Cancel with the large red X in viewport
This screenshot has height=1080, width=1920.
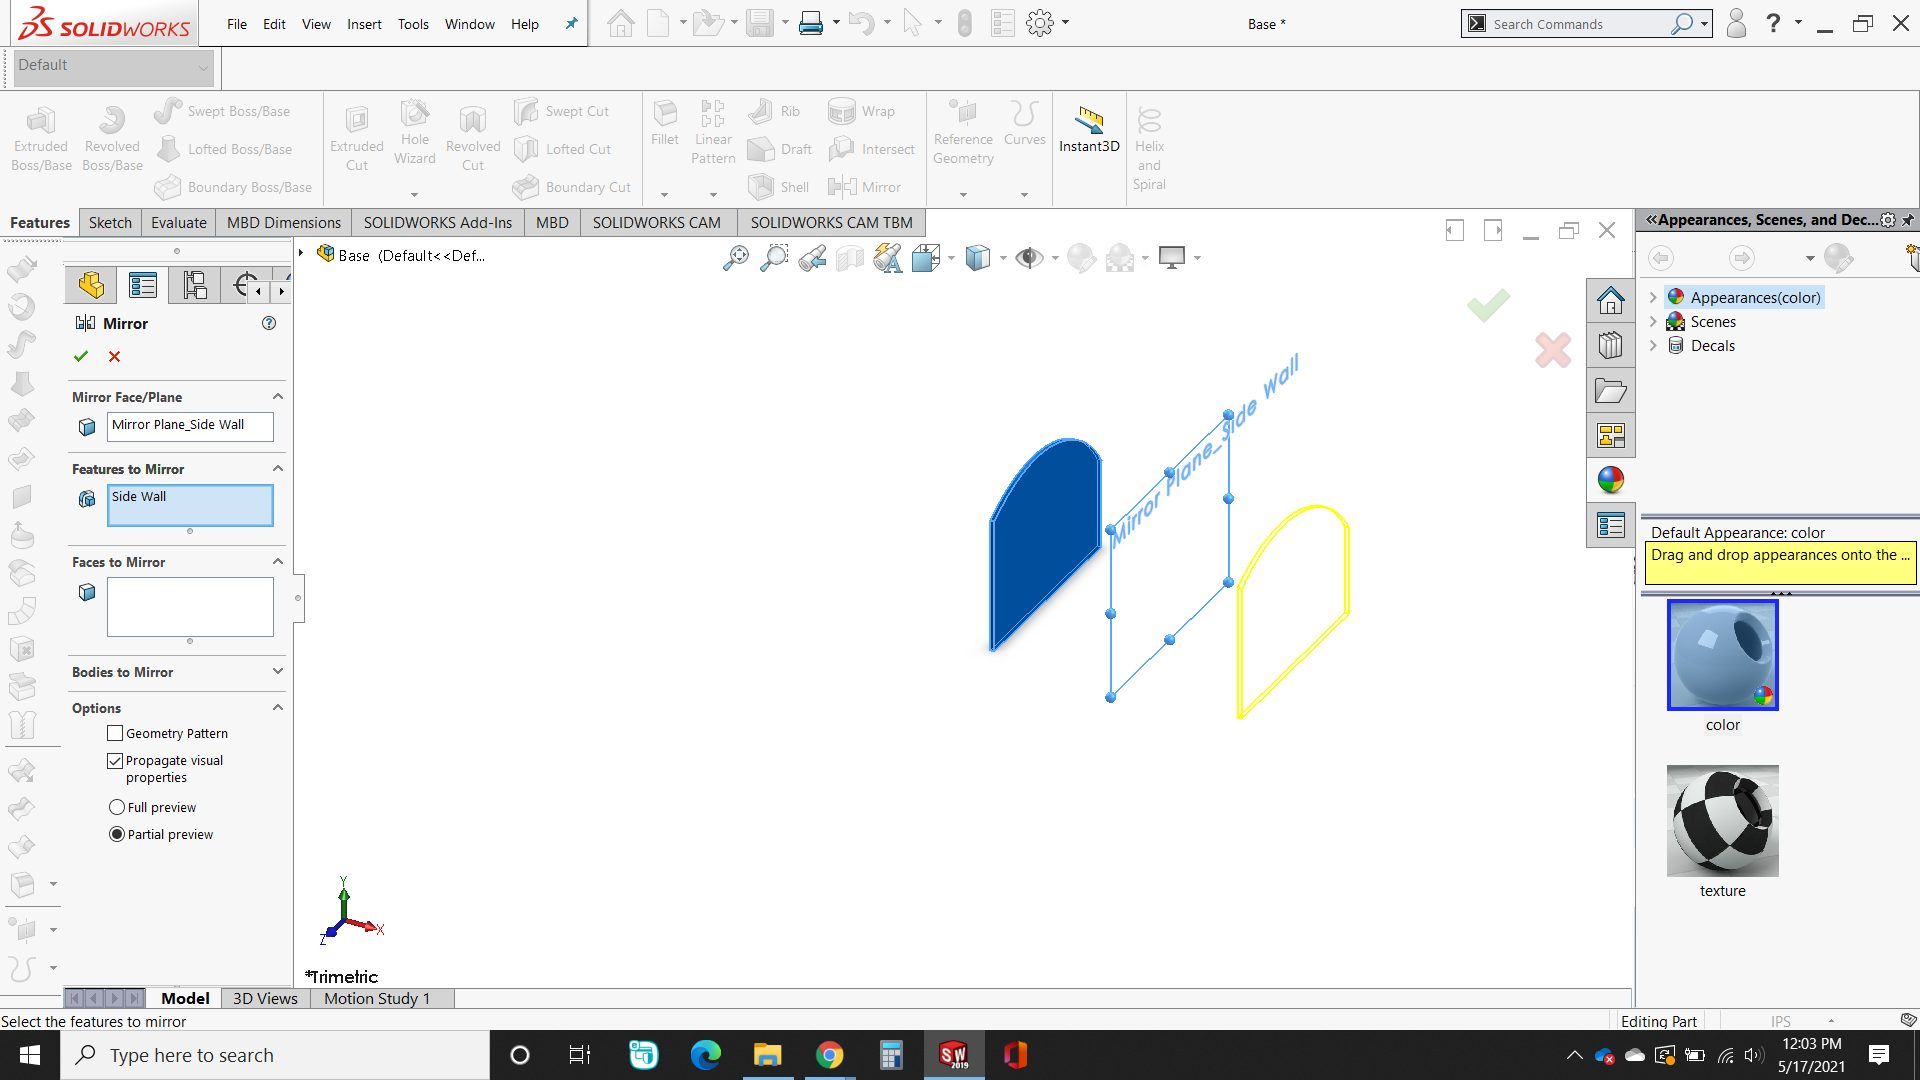coord(1553,350)
